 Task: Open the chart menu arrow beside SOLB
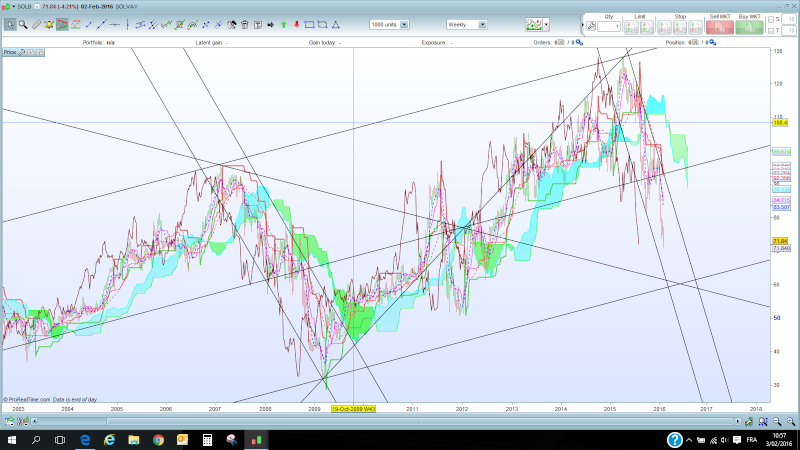(x=14, y=7)
